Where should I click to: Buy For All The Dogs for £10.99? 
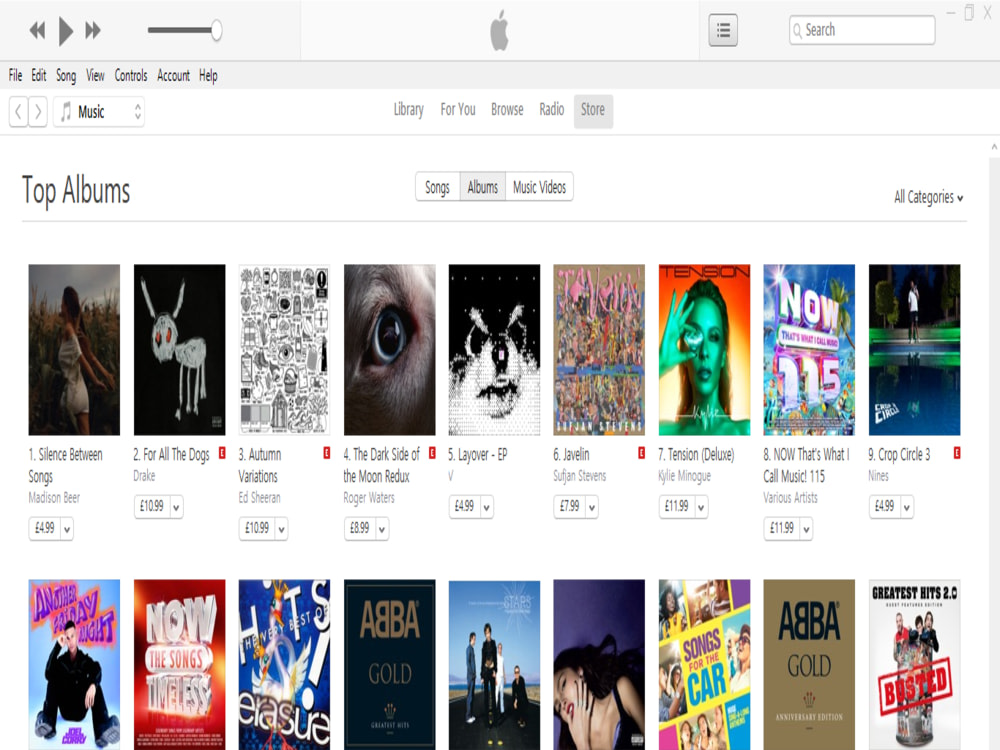152,508
